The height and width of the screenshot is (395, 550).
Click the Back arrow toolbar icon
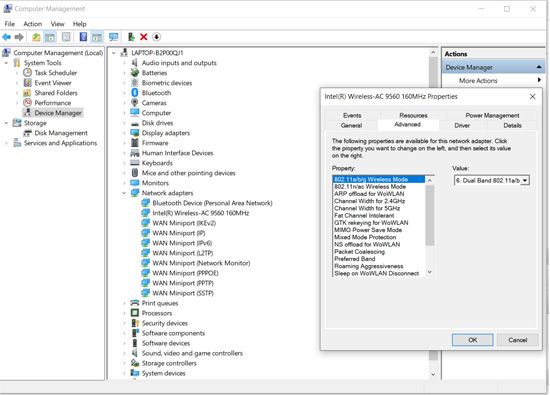tap(7, 37)
